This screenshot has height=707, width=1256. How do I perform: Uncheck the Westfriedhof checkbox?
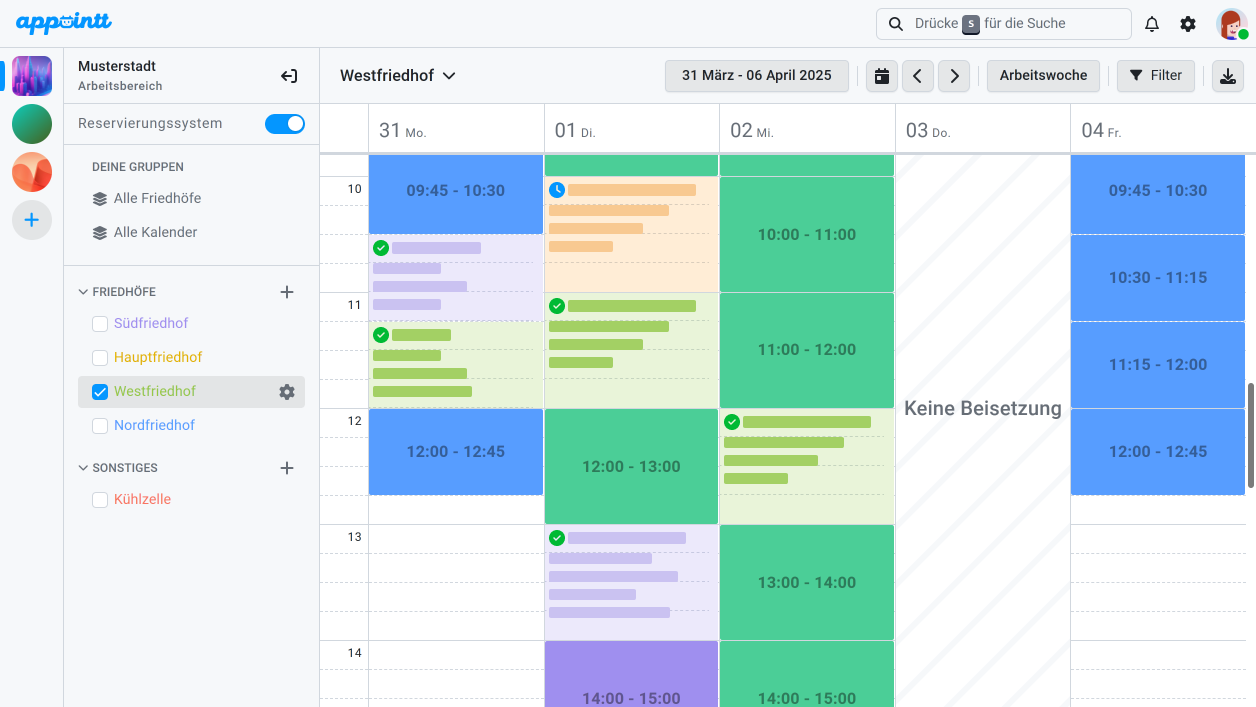pos(100,392)
